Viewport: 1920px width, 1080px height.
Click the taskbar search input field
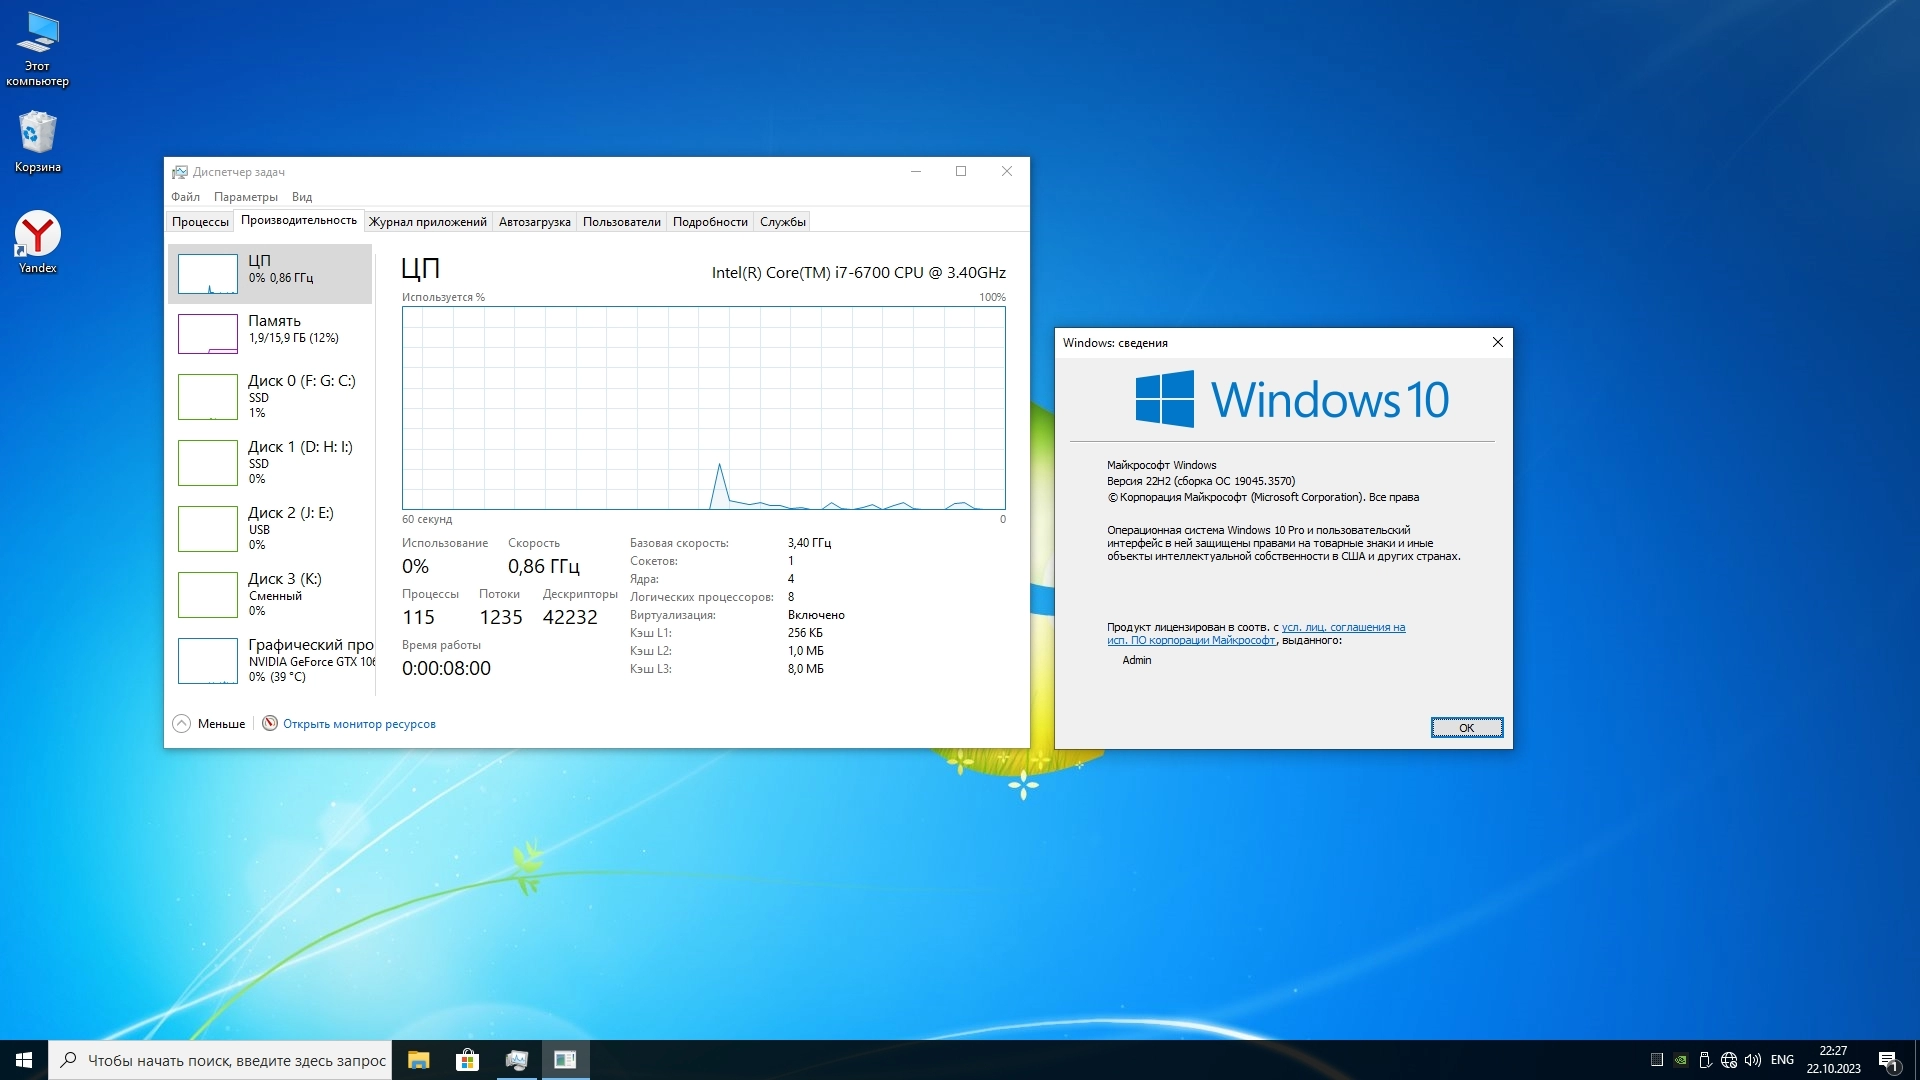236,1060
